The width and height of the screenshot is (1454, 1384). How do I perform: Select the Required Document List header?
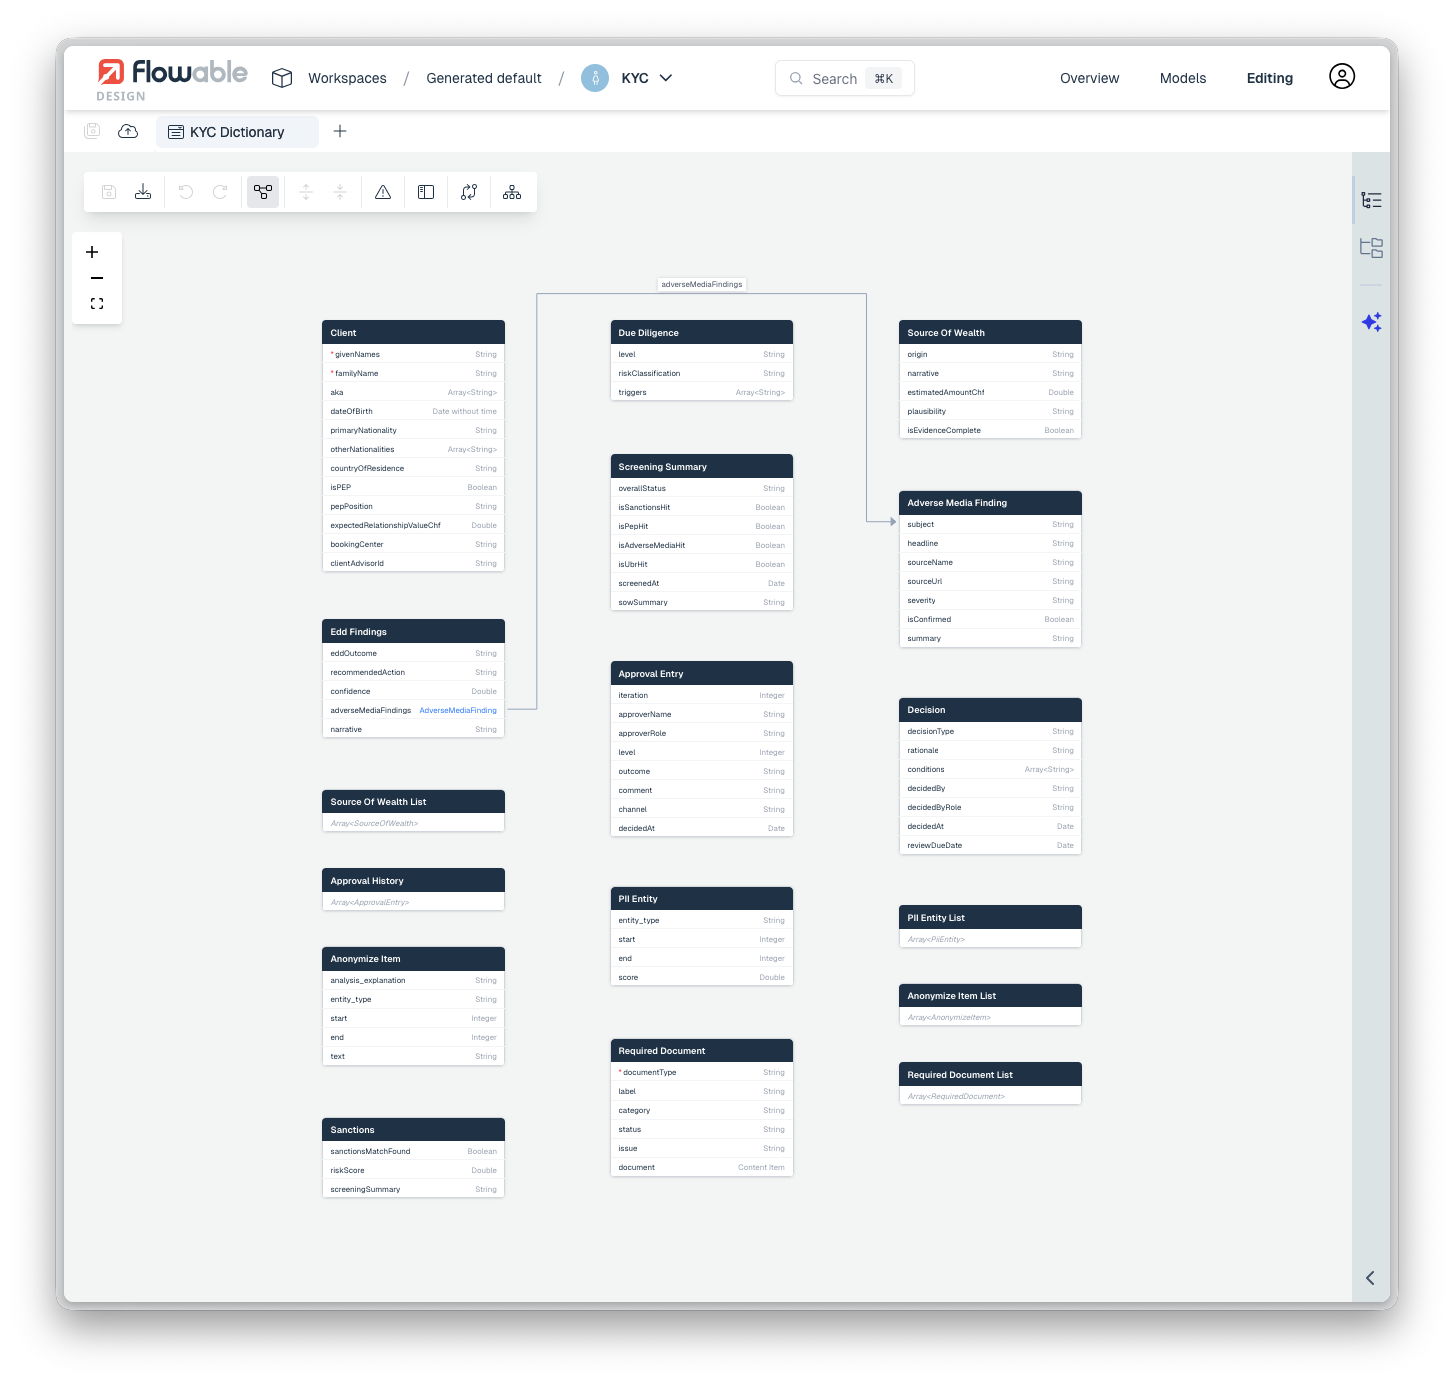(x=990, y=1075)
